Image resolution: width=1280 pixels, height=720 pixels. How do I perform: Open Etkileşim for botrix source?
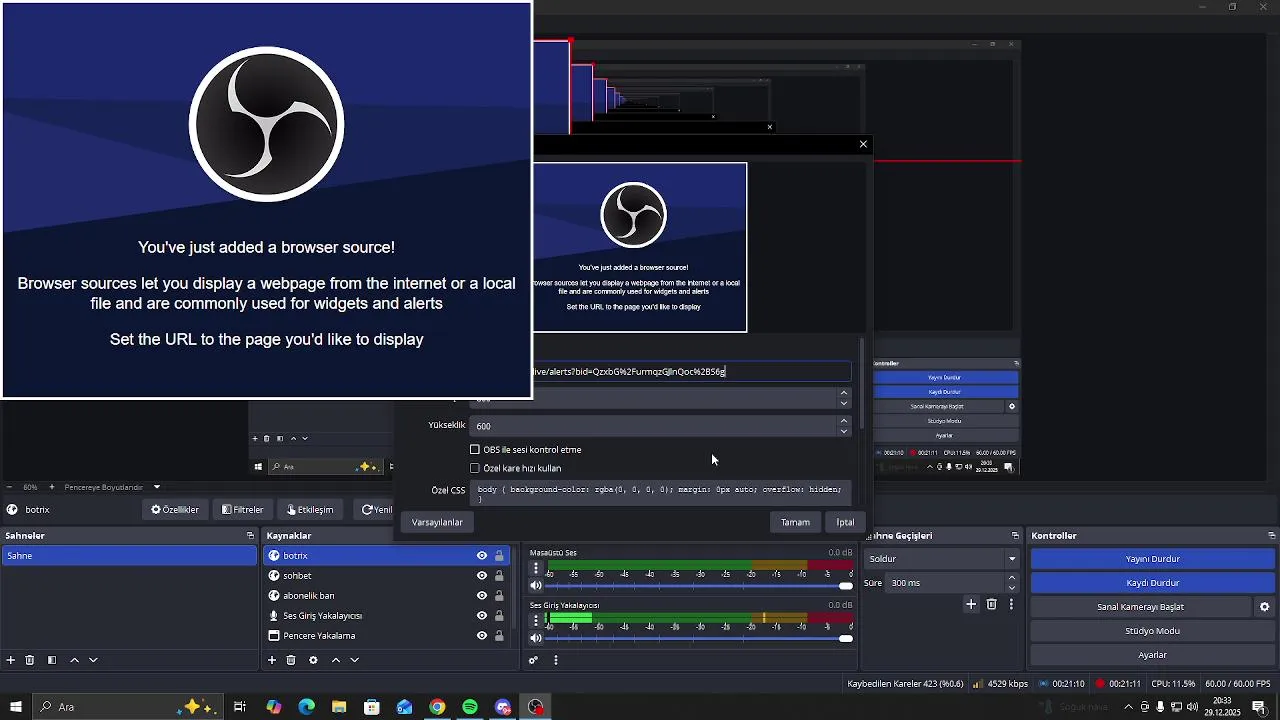coord(310,510)
